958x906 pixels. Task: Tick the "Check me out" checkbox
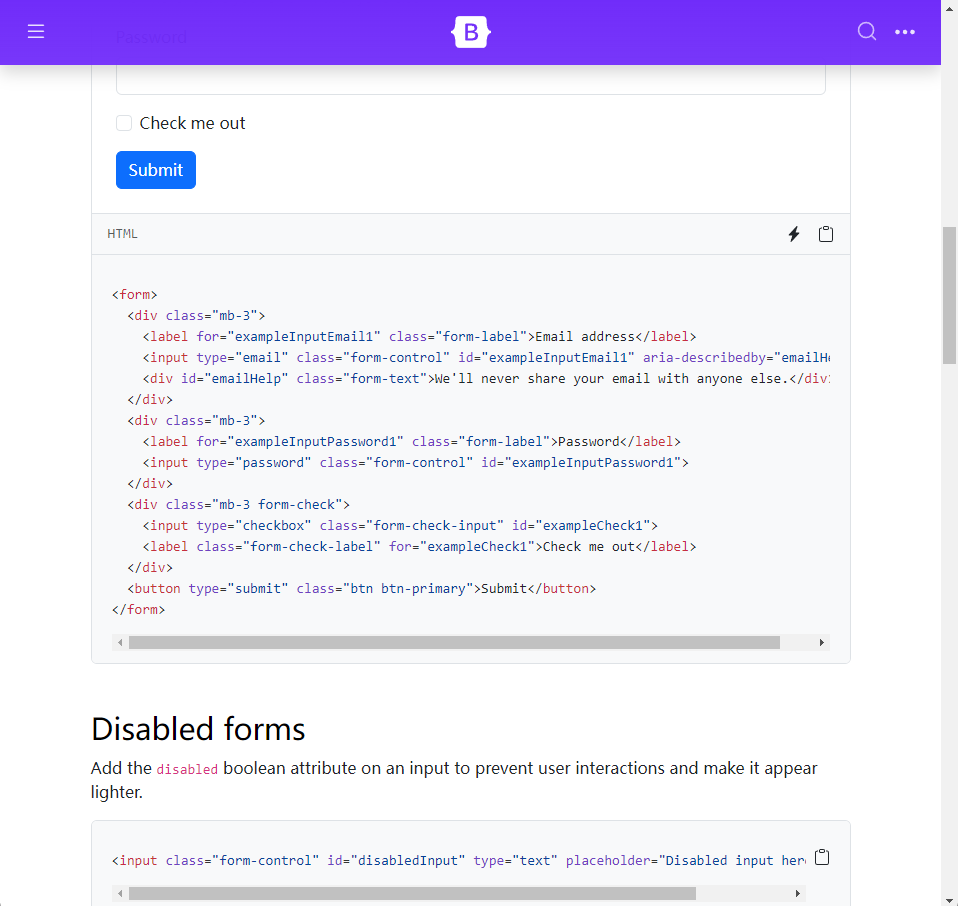click(124, 123)
